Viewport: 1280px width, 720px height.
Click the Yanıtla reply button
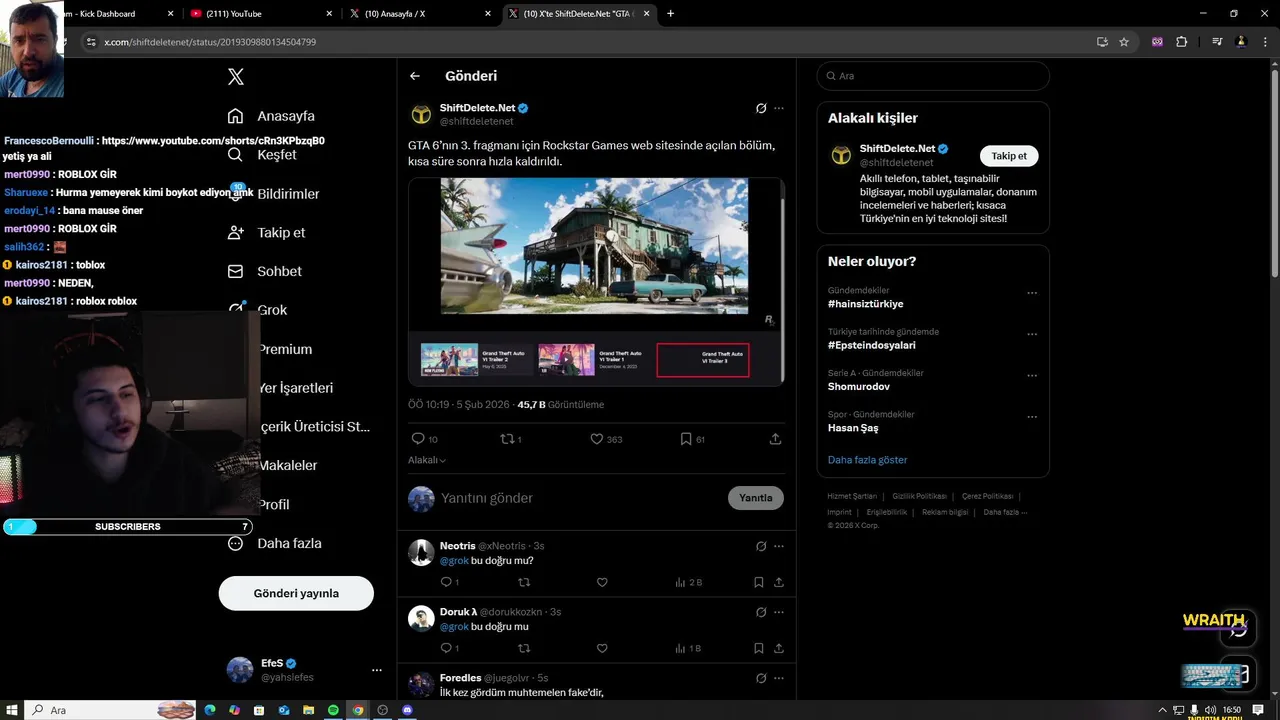pos(756,498)
